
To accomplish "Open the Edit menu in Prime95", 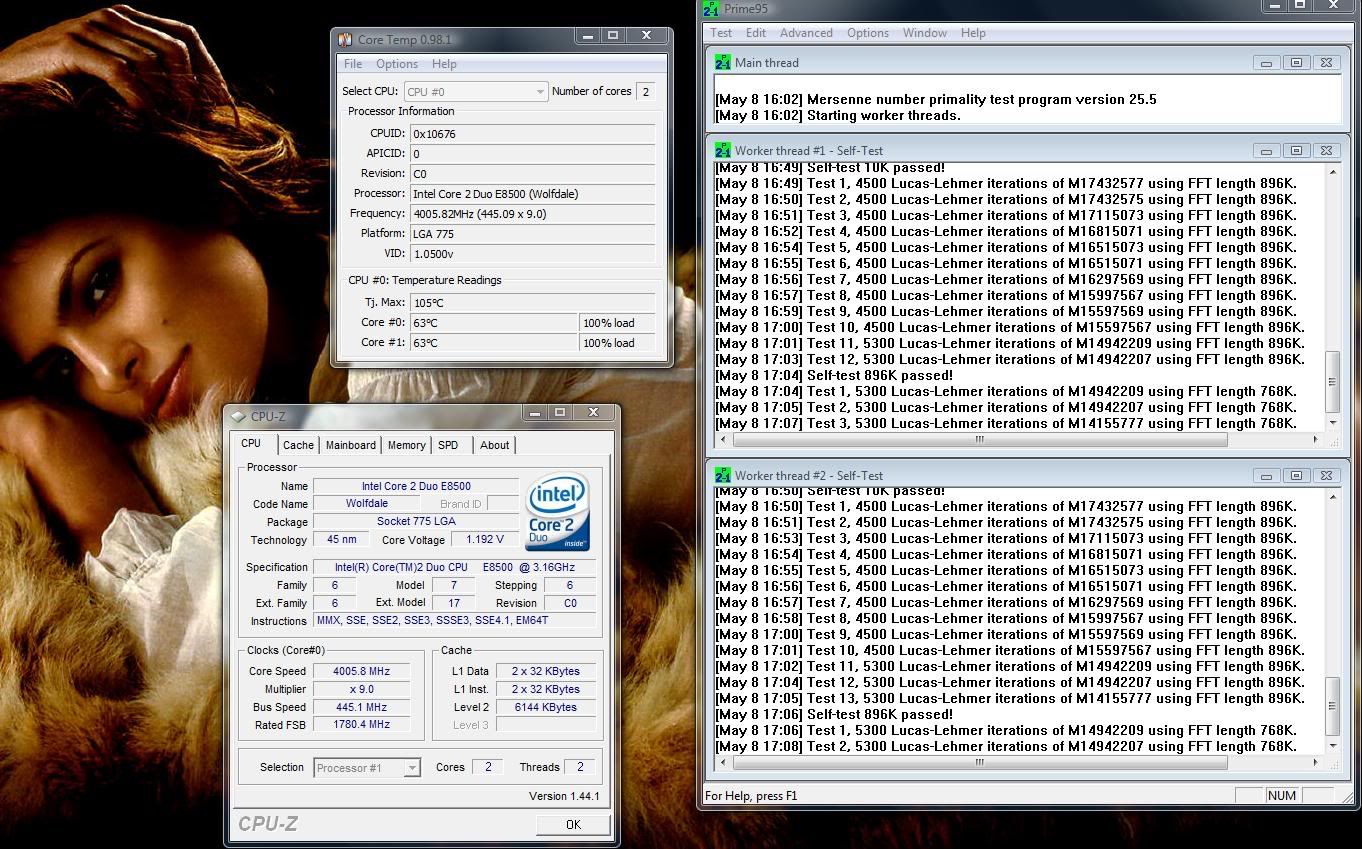I will (x=756, y=33).
